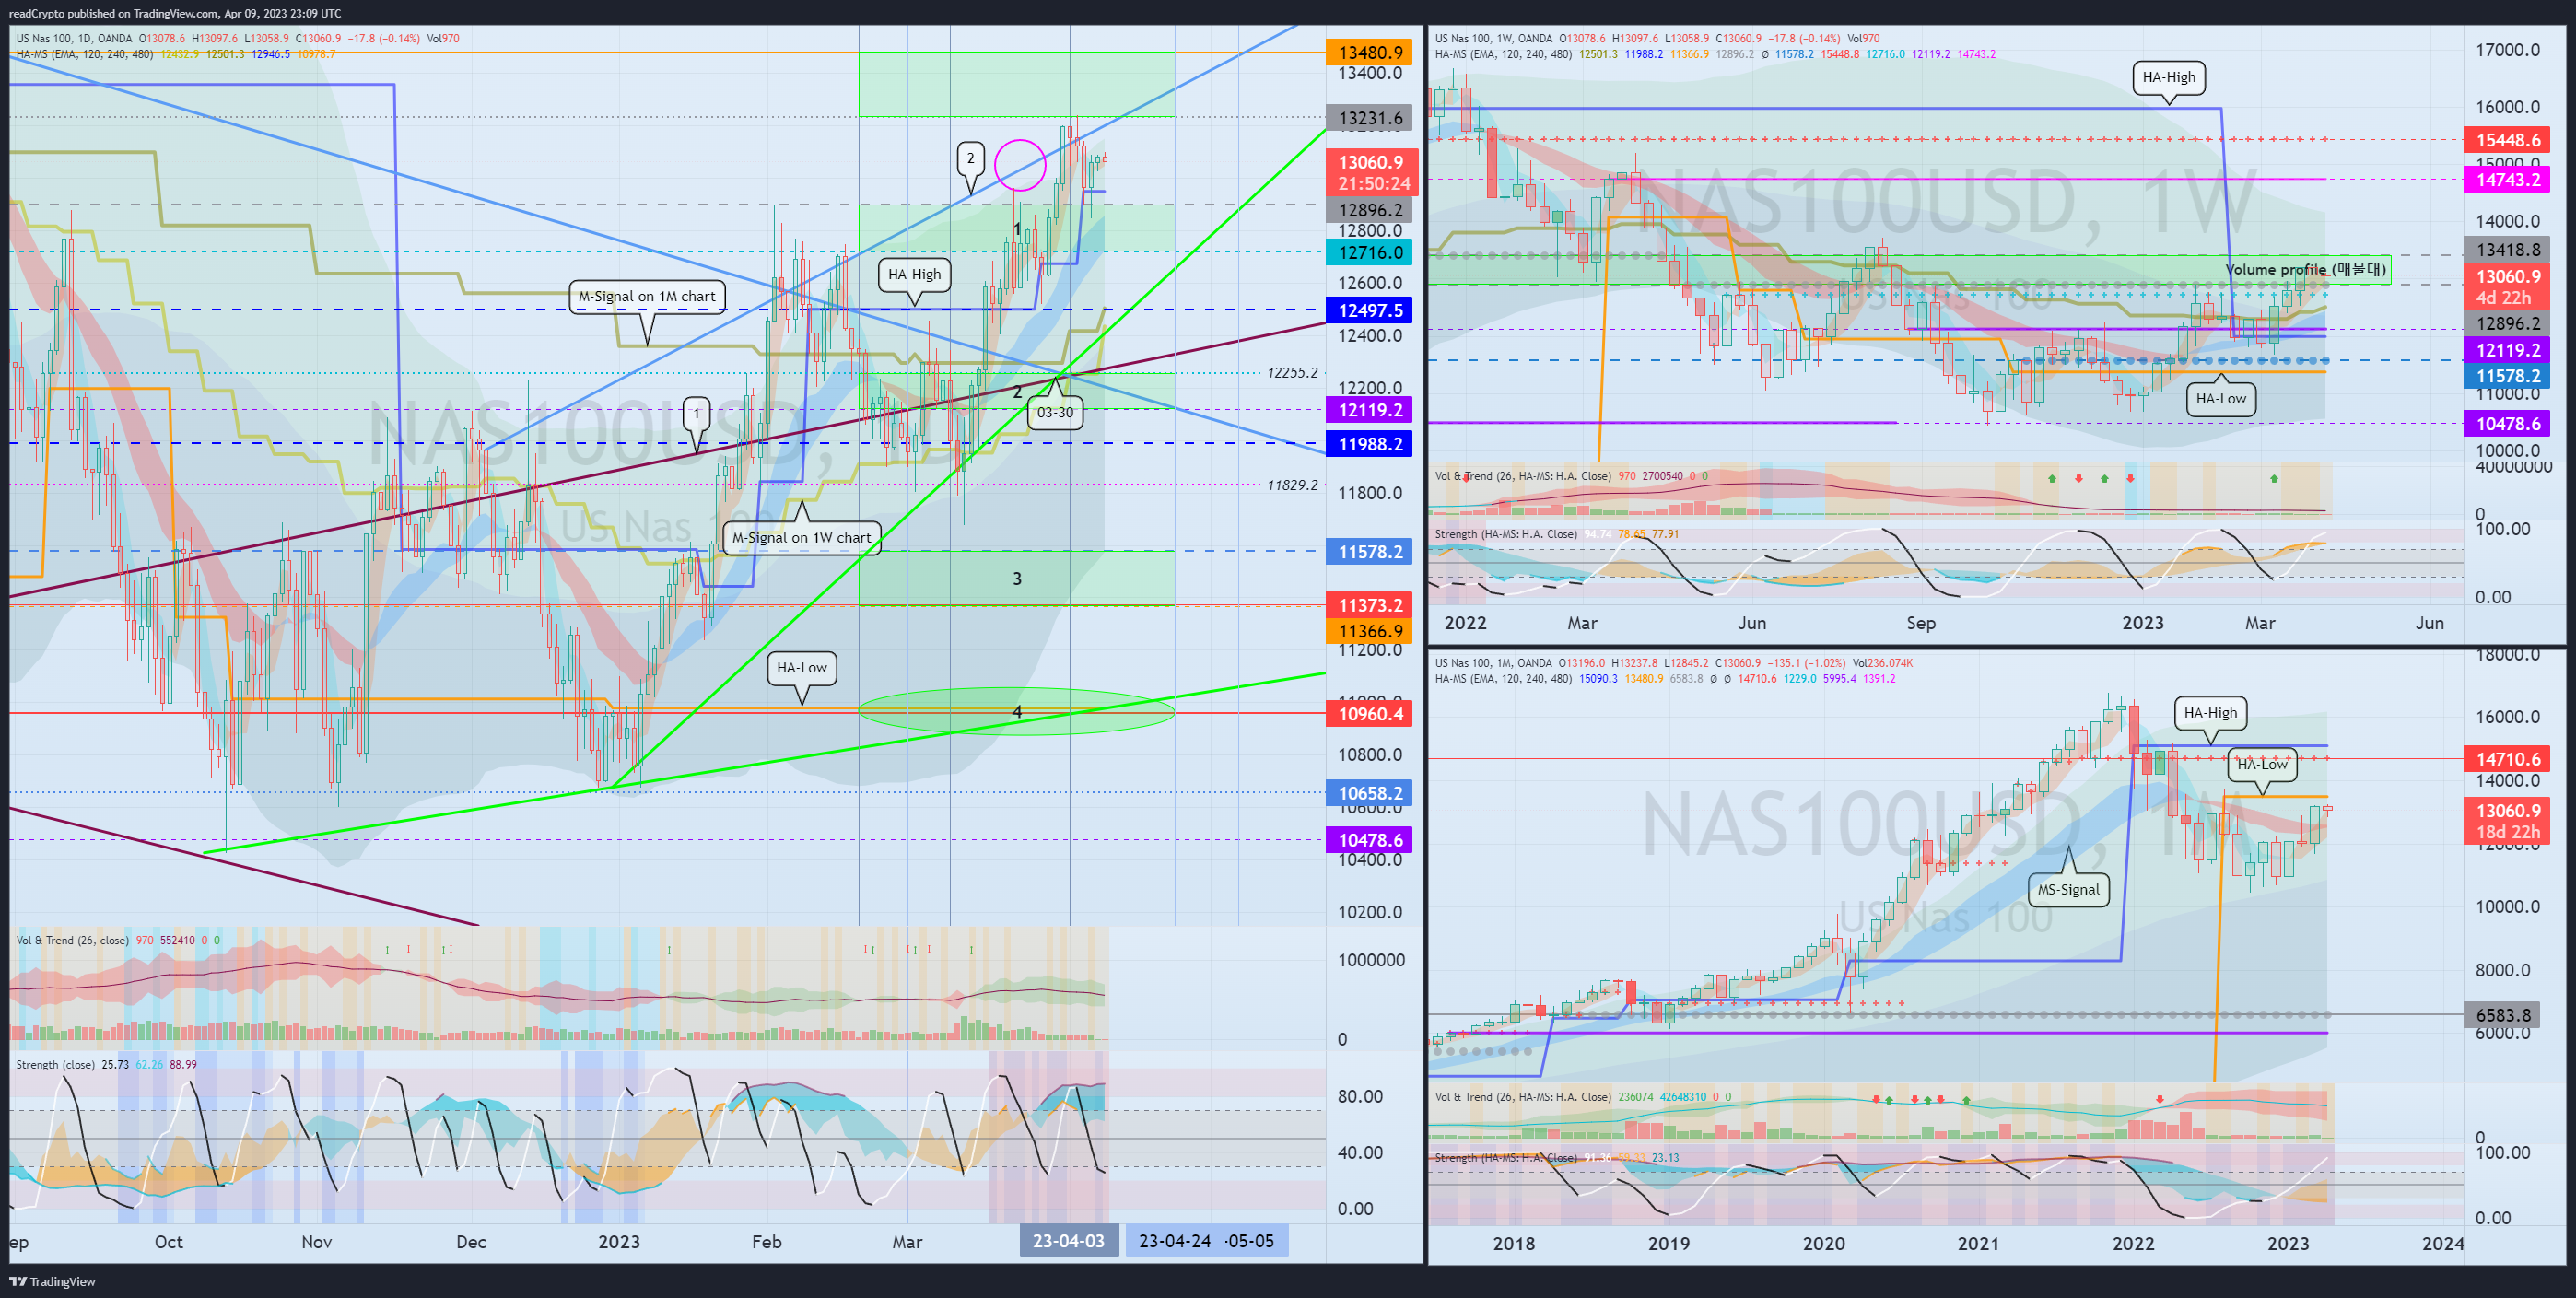Click the 14710.6 red price label on monthly chart
2576x1298 pixels.
(2507, 759)
